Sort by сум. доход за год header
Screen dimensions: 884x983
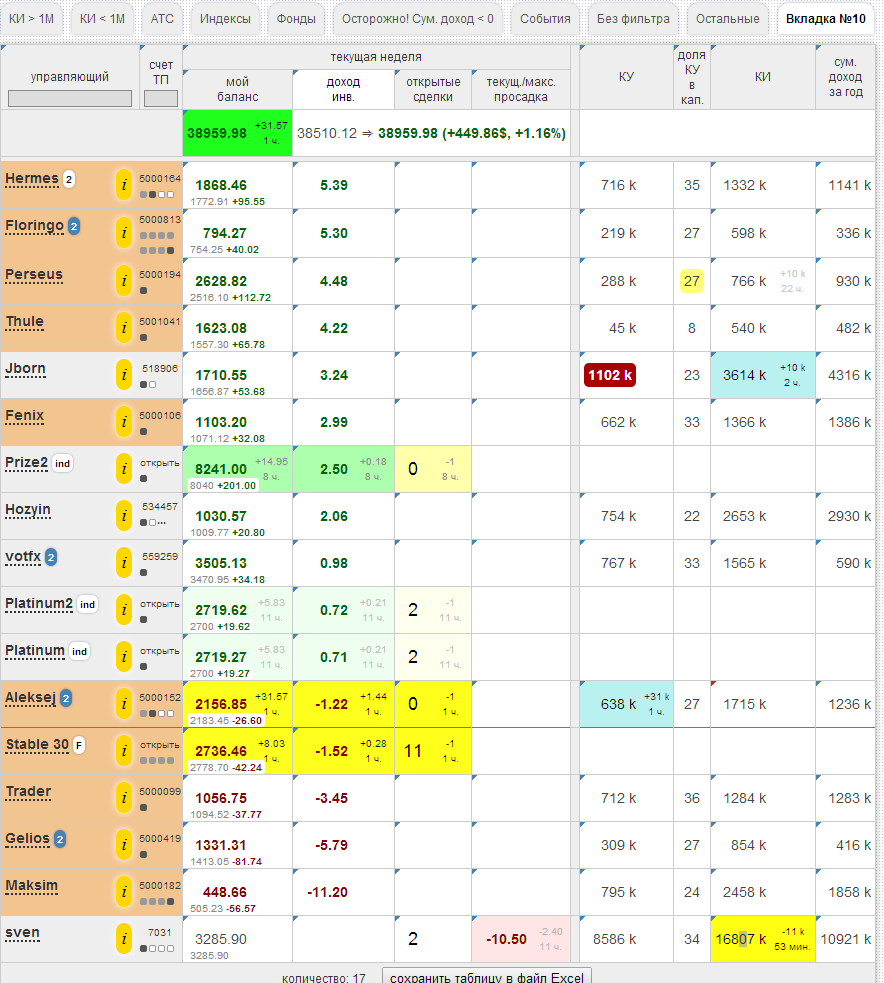(845, 76)
